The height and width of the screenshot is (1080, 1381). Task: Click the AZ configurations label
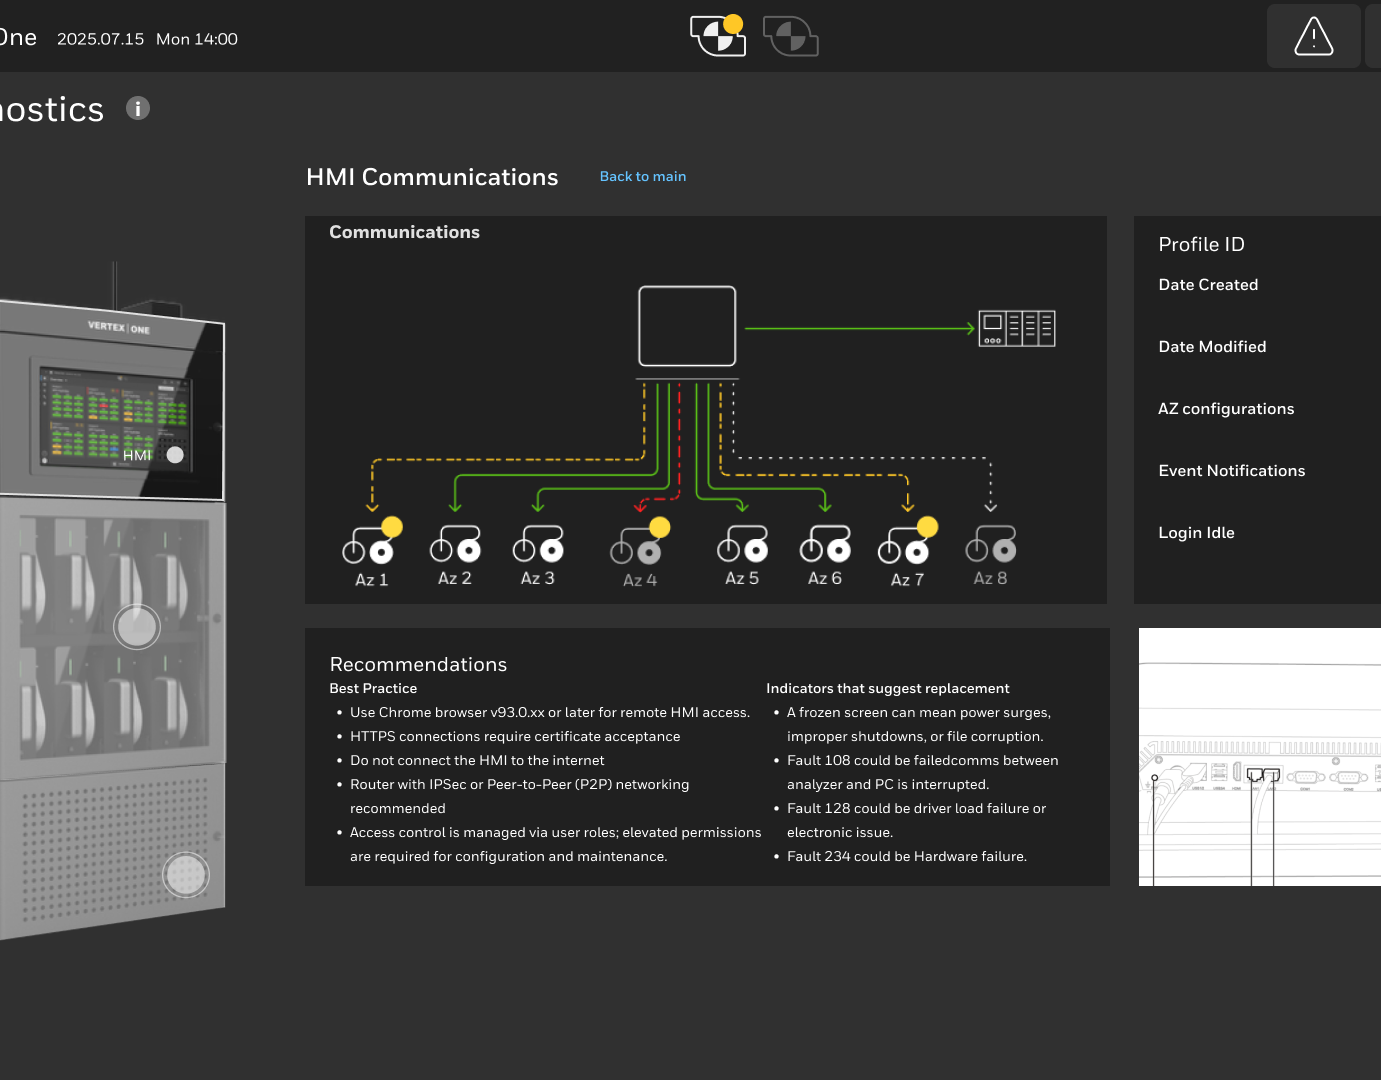[x=1226, y=409]
